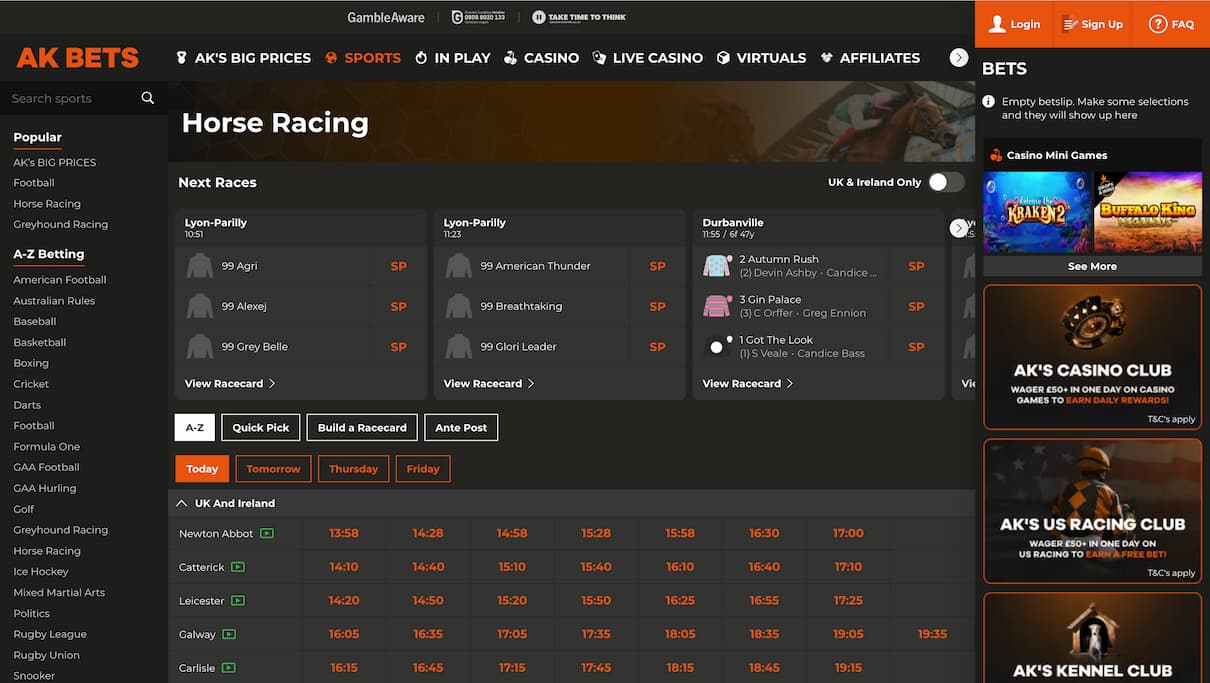Open GambleAware logo link
This screenshot has width=1210, height=683.
point(386,17)
